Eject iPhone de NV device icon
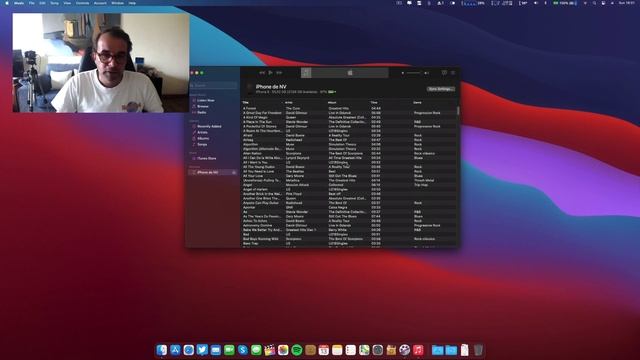640x360 pixels. click(x=234, y=172)
